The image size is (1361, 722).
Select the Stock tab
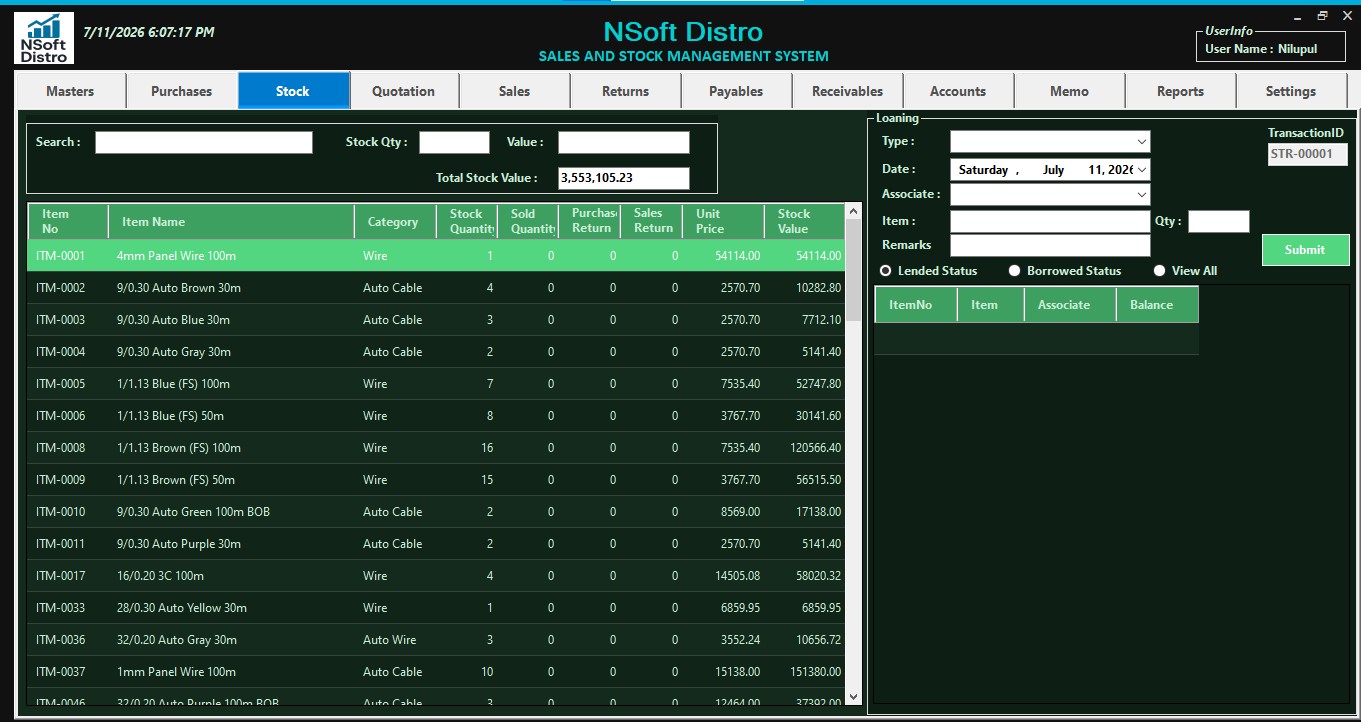(293, 91)
